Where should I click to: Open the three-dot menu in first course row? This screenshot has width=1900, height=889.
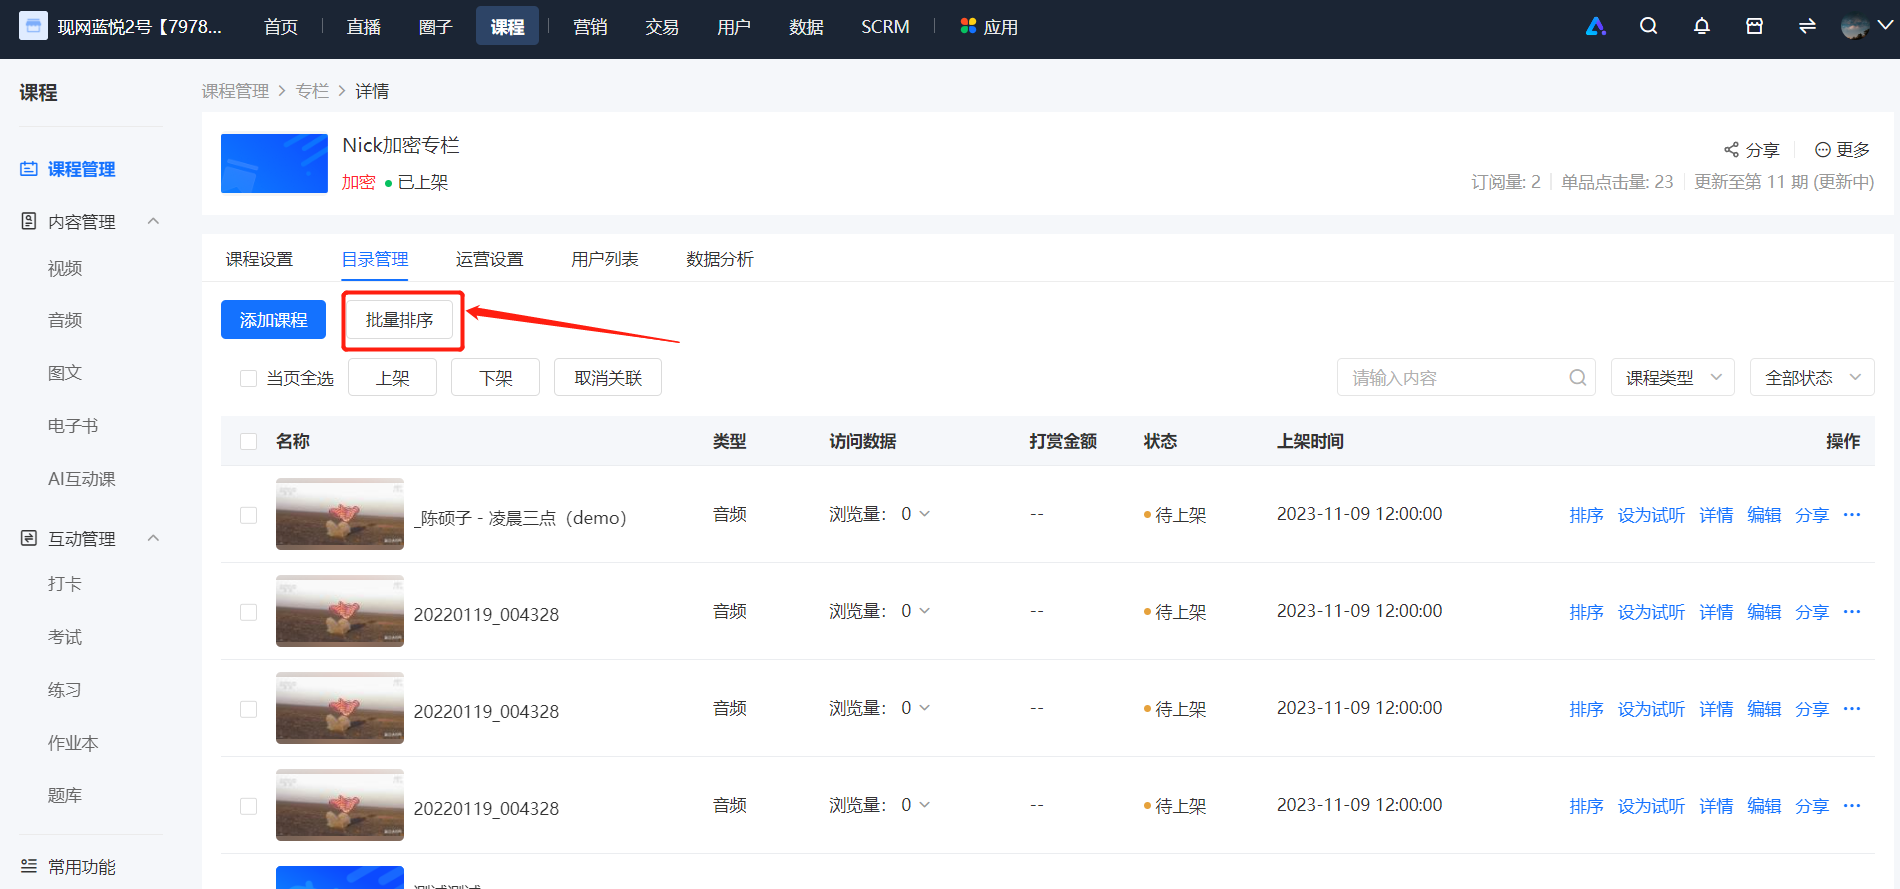click(x=1852, y=515)
